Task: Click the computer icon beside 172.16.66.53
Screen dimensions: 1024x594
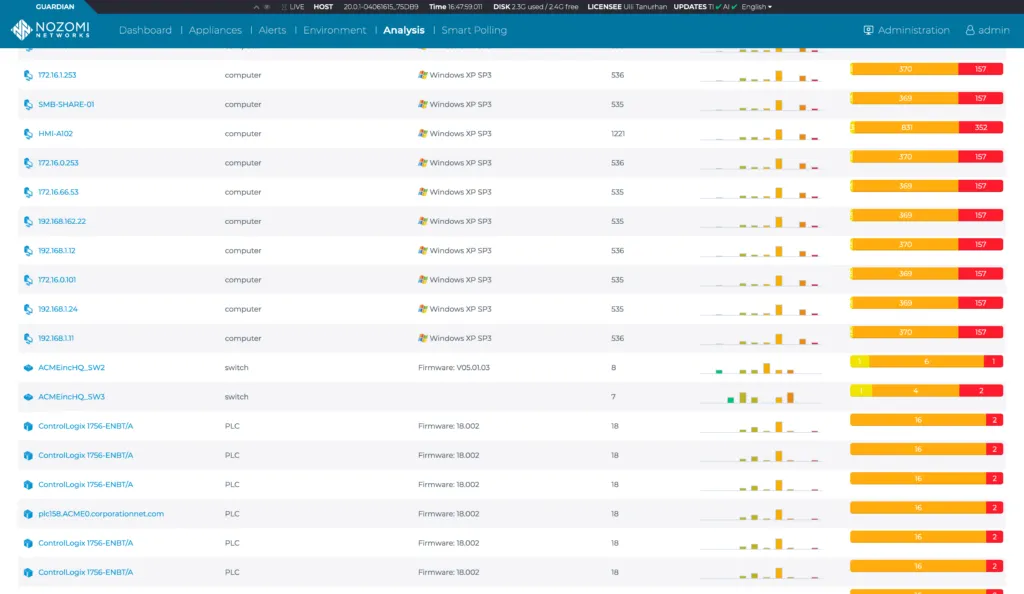Action: (28, 193)
